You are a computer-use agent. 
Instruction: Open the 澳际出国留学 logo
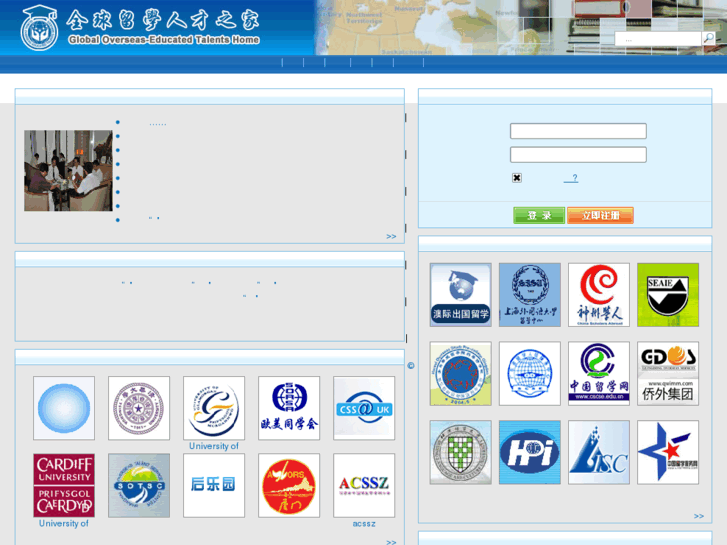[x=460, y=295]
